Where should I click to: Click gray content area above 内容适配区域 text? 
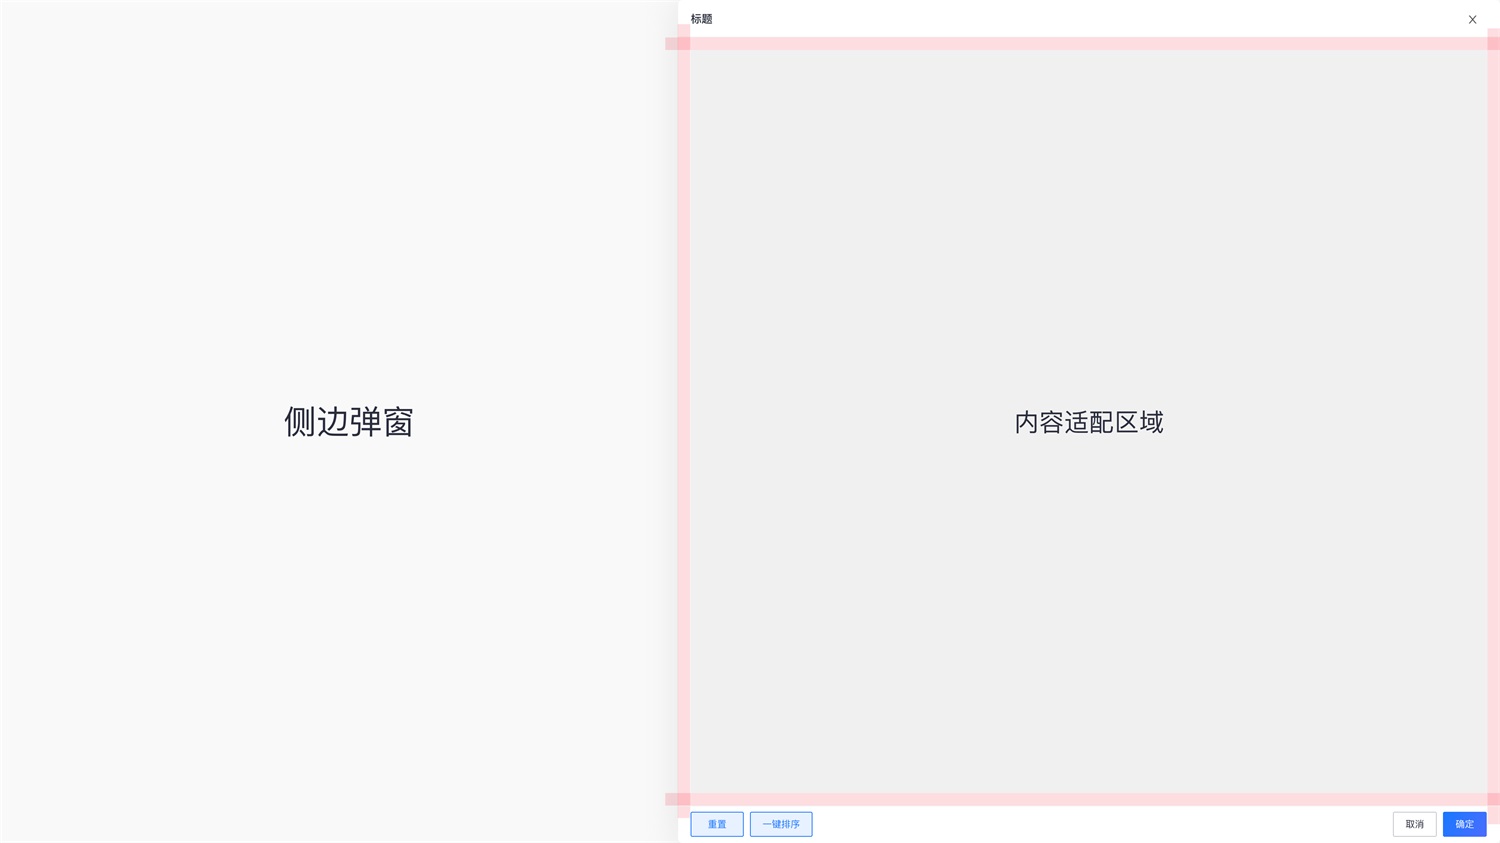pos(1088,230)
